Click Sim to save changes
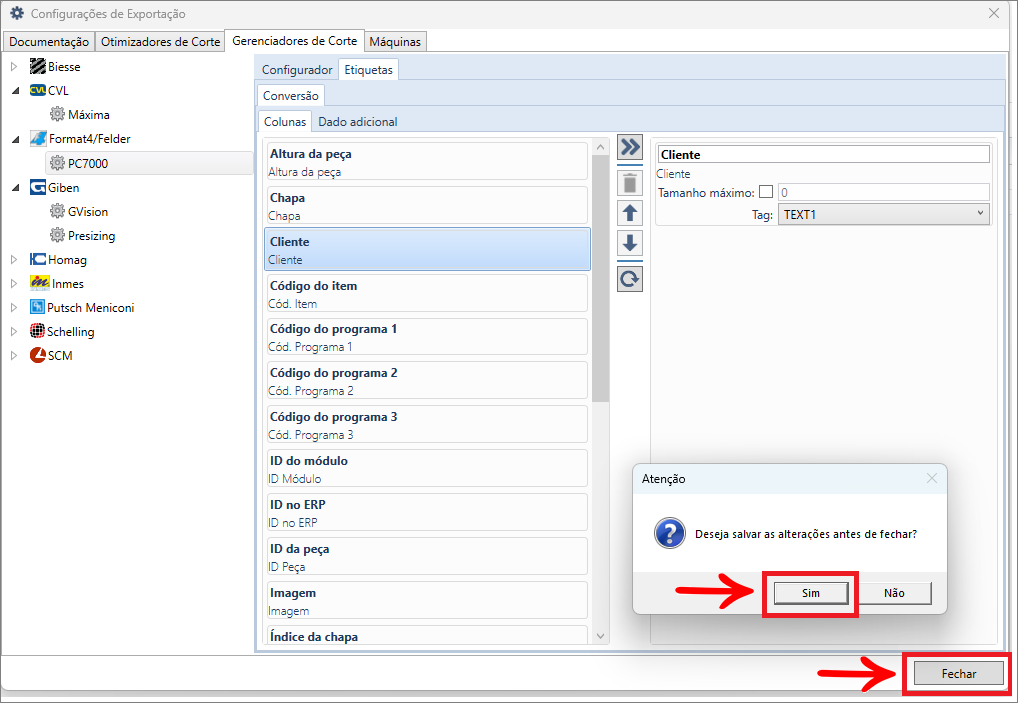Screen dimensions: 1018x703 pyautogui.click(x=810, y=593)
